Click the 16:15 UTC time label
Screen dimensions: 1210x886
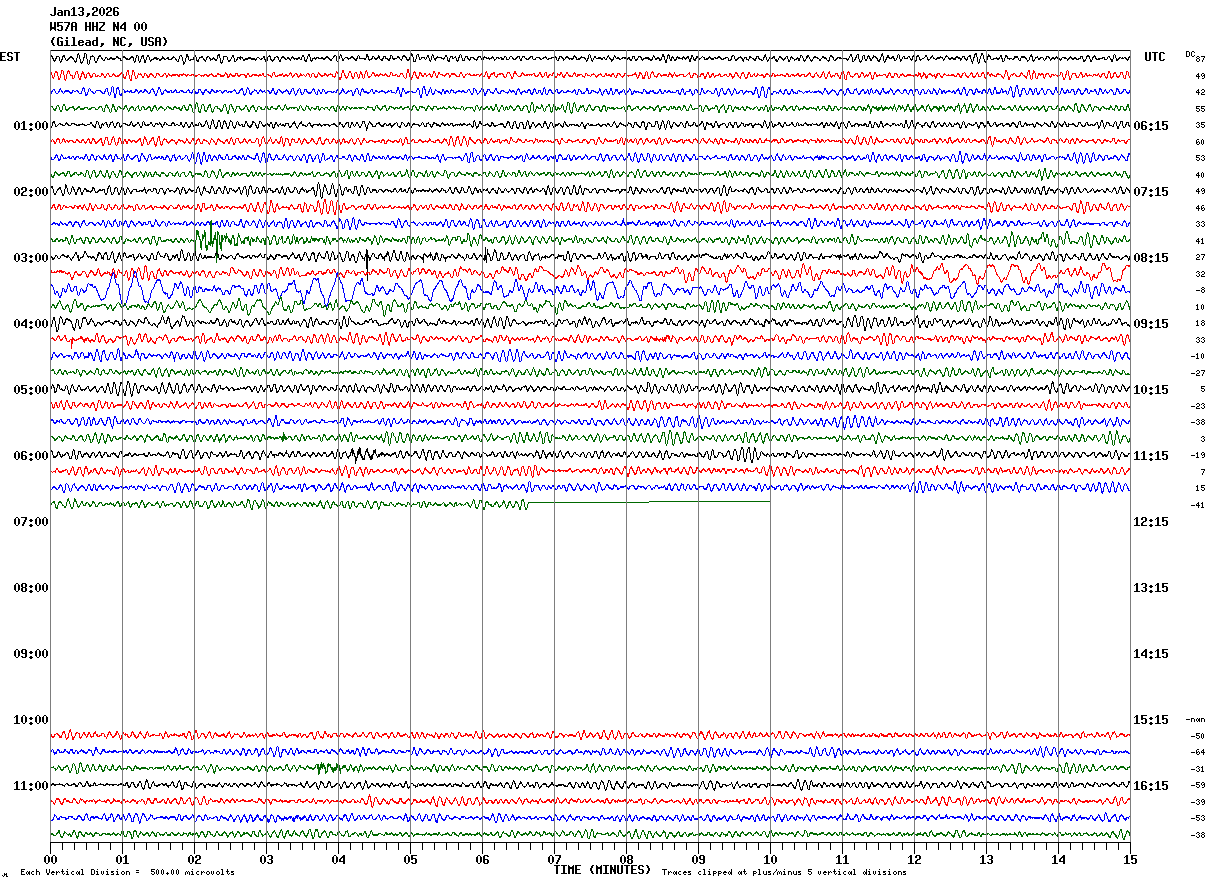(1151, 786)
